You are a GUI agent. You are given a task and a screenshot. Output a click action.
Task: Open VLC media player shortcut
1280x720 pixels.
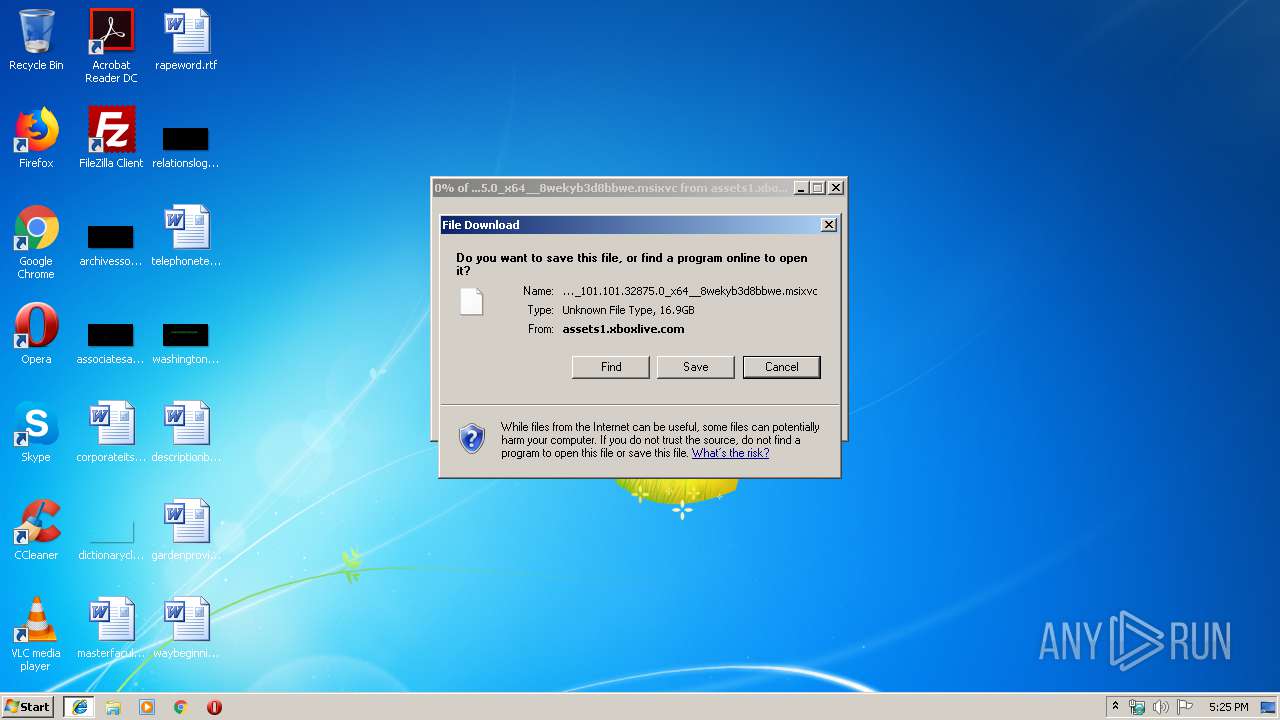point(36,634)
